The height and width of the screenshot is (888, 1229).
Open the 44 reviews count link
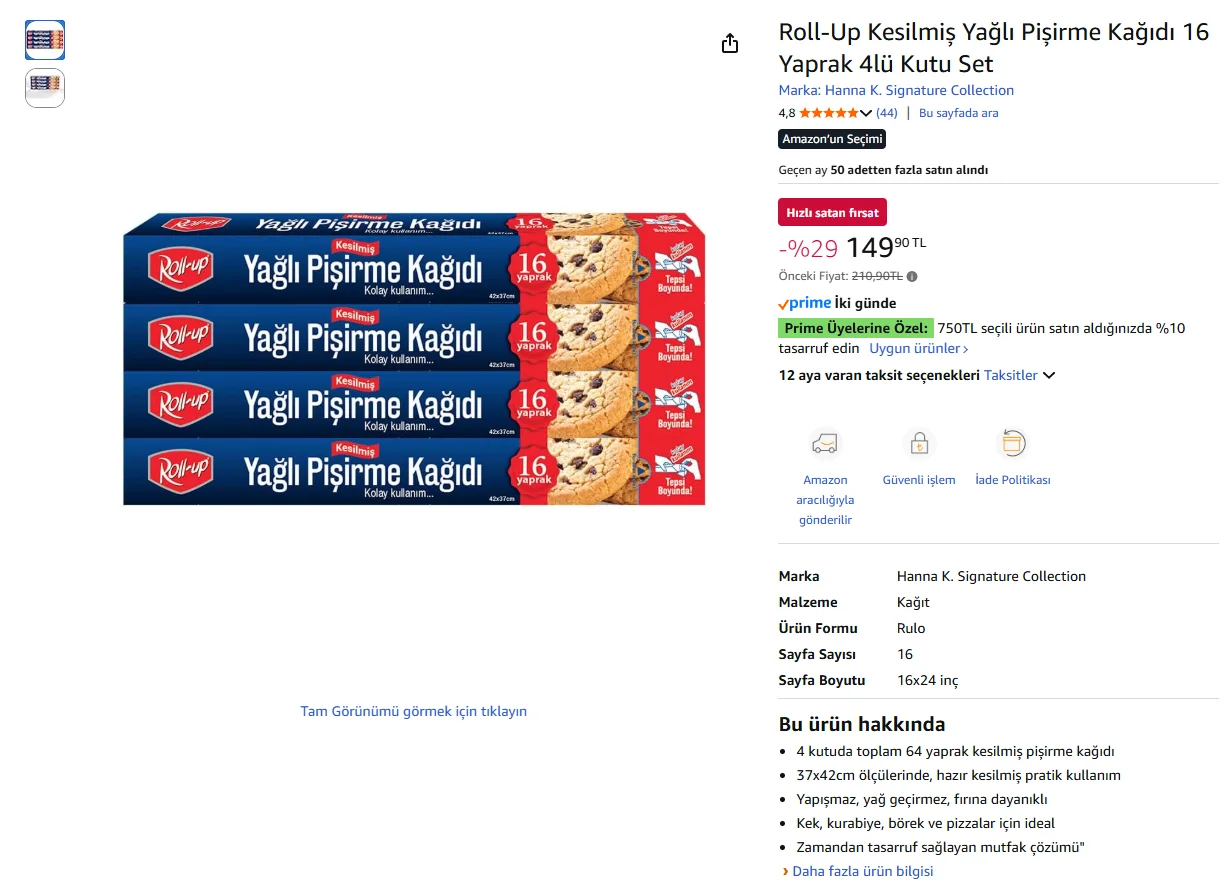887,113
